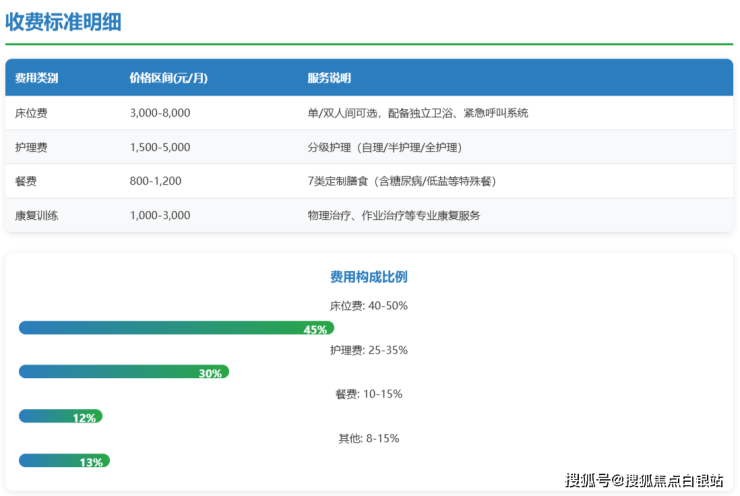
Task: Click the 800-1,200 price cell
Action: 155,181
